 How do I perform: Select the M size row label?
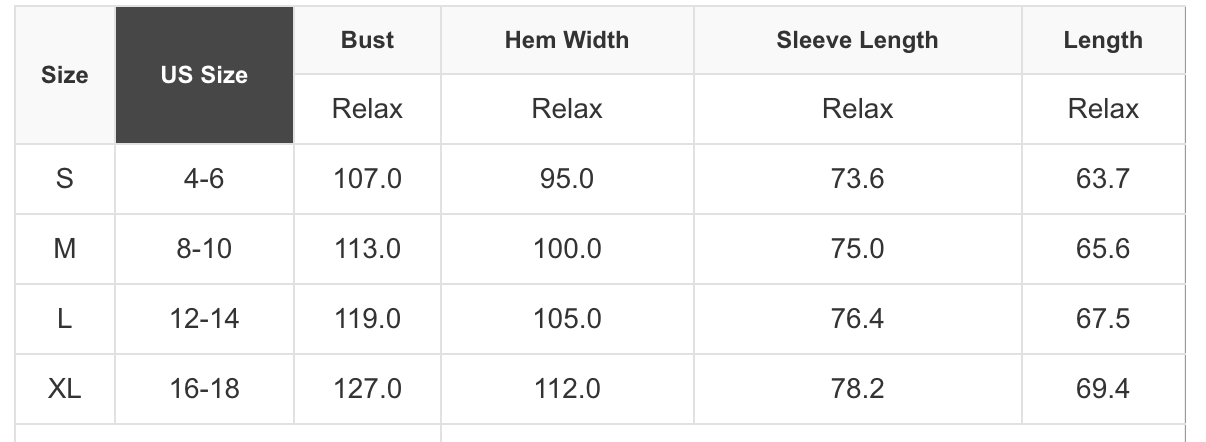[x=64, y=249]
